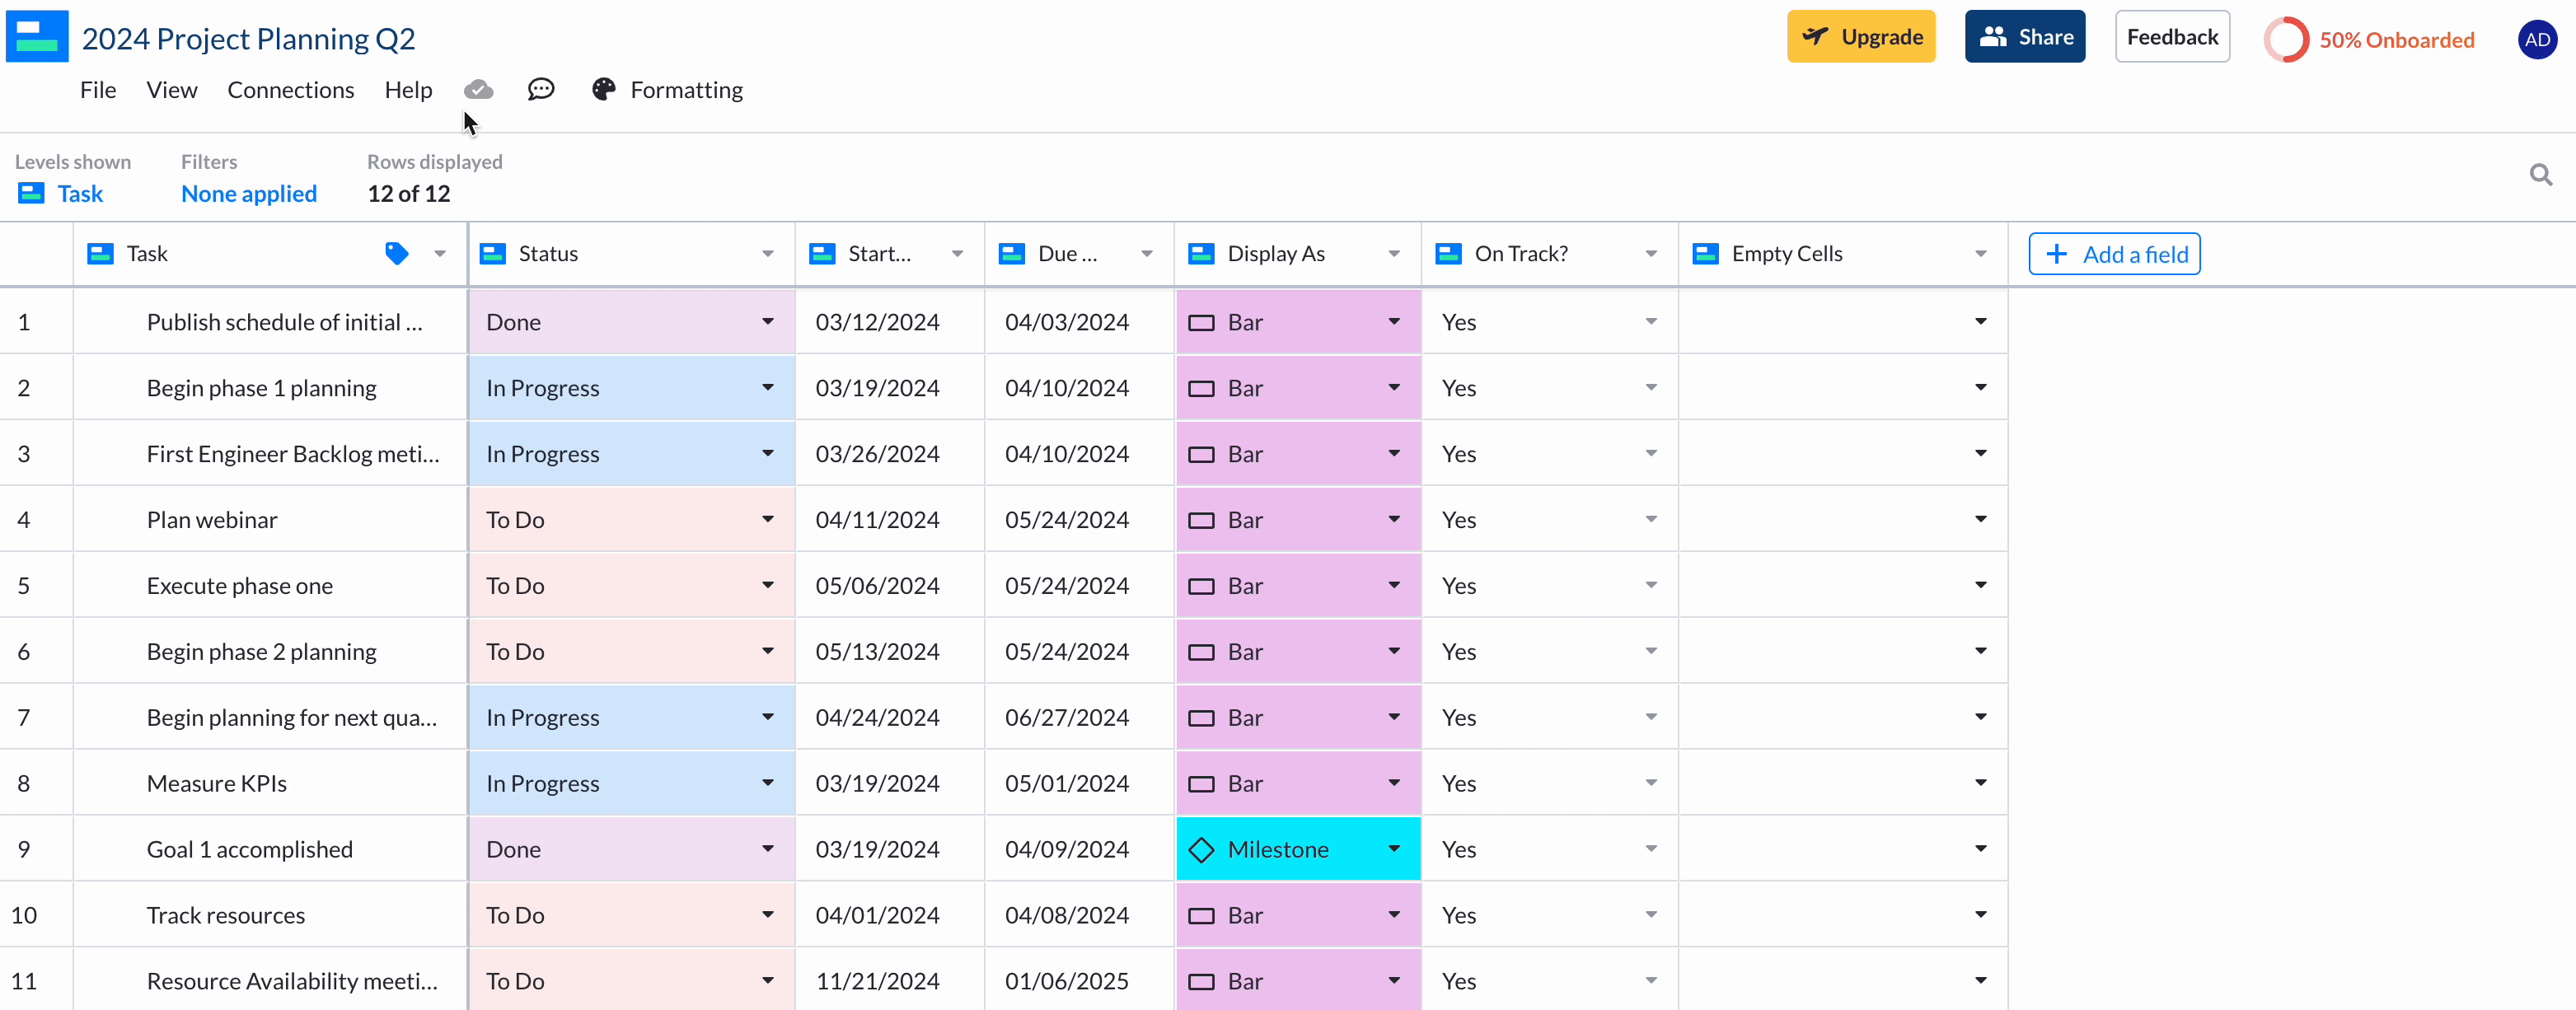This screenshot has width=2576, height=1010.
Task: Click the cloud sync status icon
Action: coord(478,88)
